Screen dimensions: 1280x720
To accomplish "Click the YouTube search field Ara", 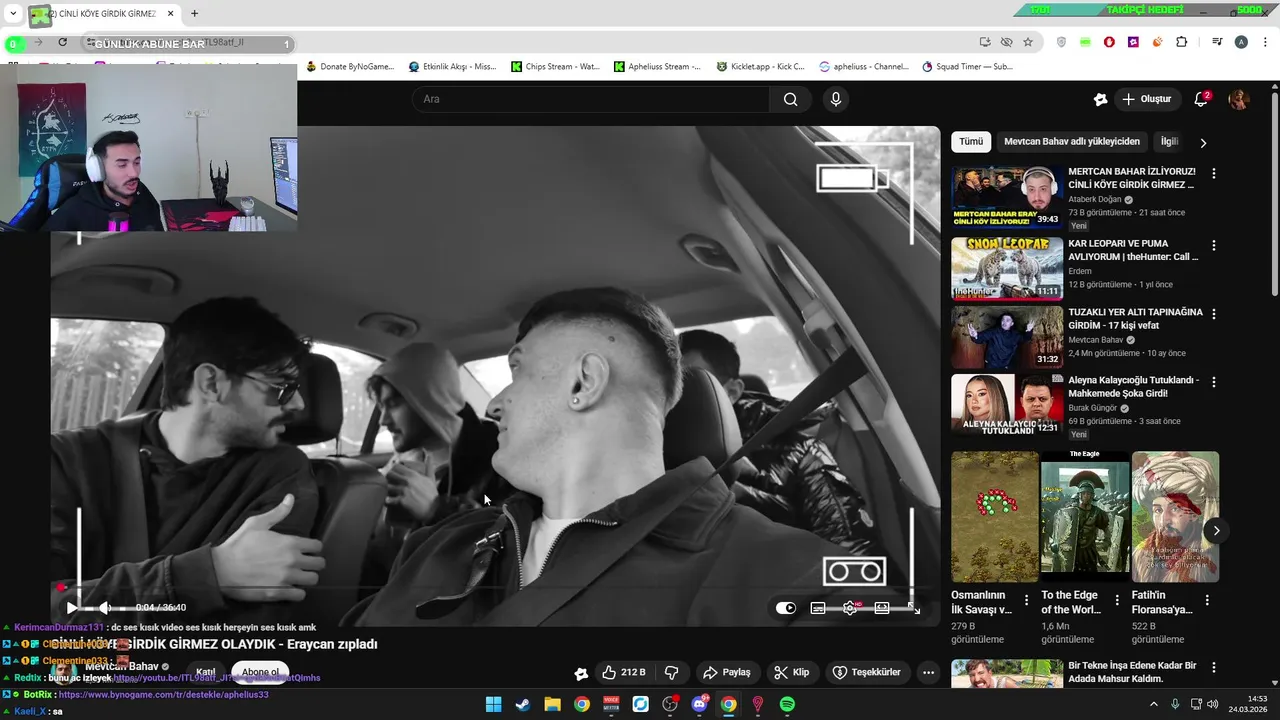I will click(x=590, y=99).
